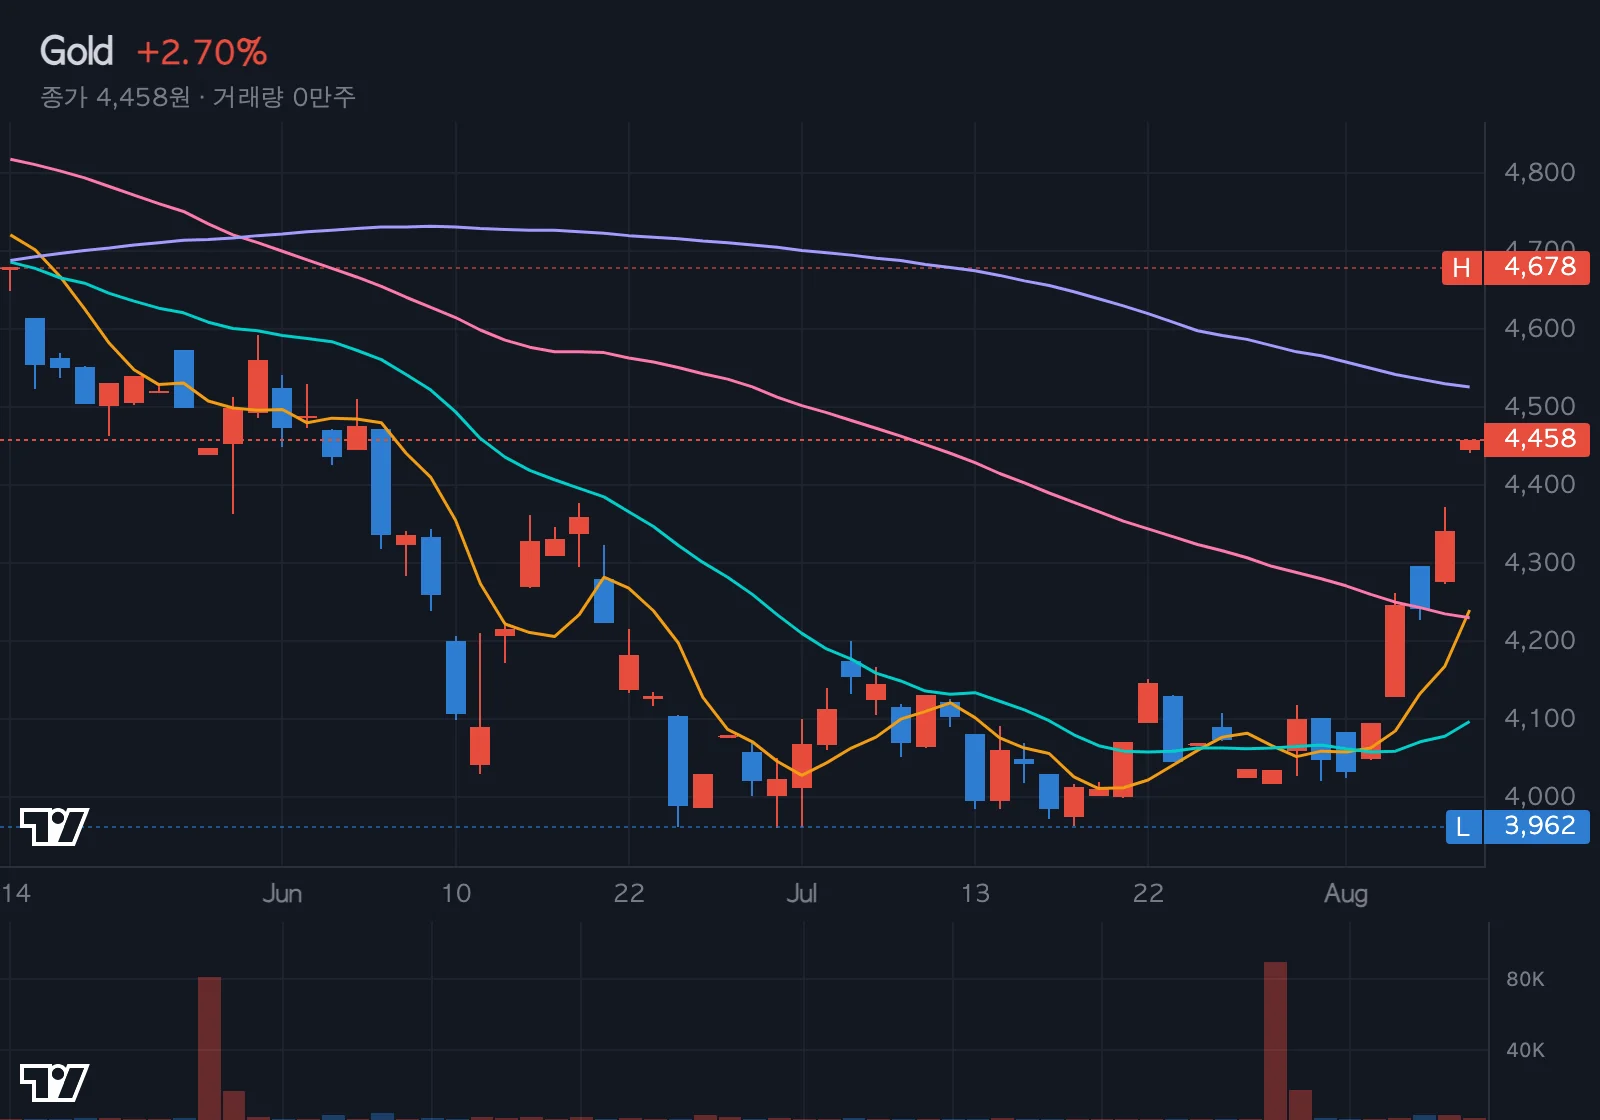Click the Gold symbol title

click(x=76, y=51)
